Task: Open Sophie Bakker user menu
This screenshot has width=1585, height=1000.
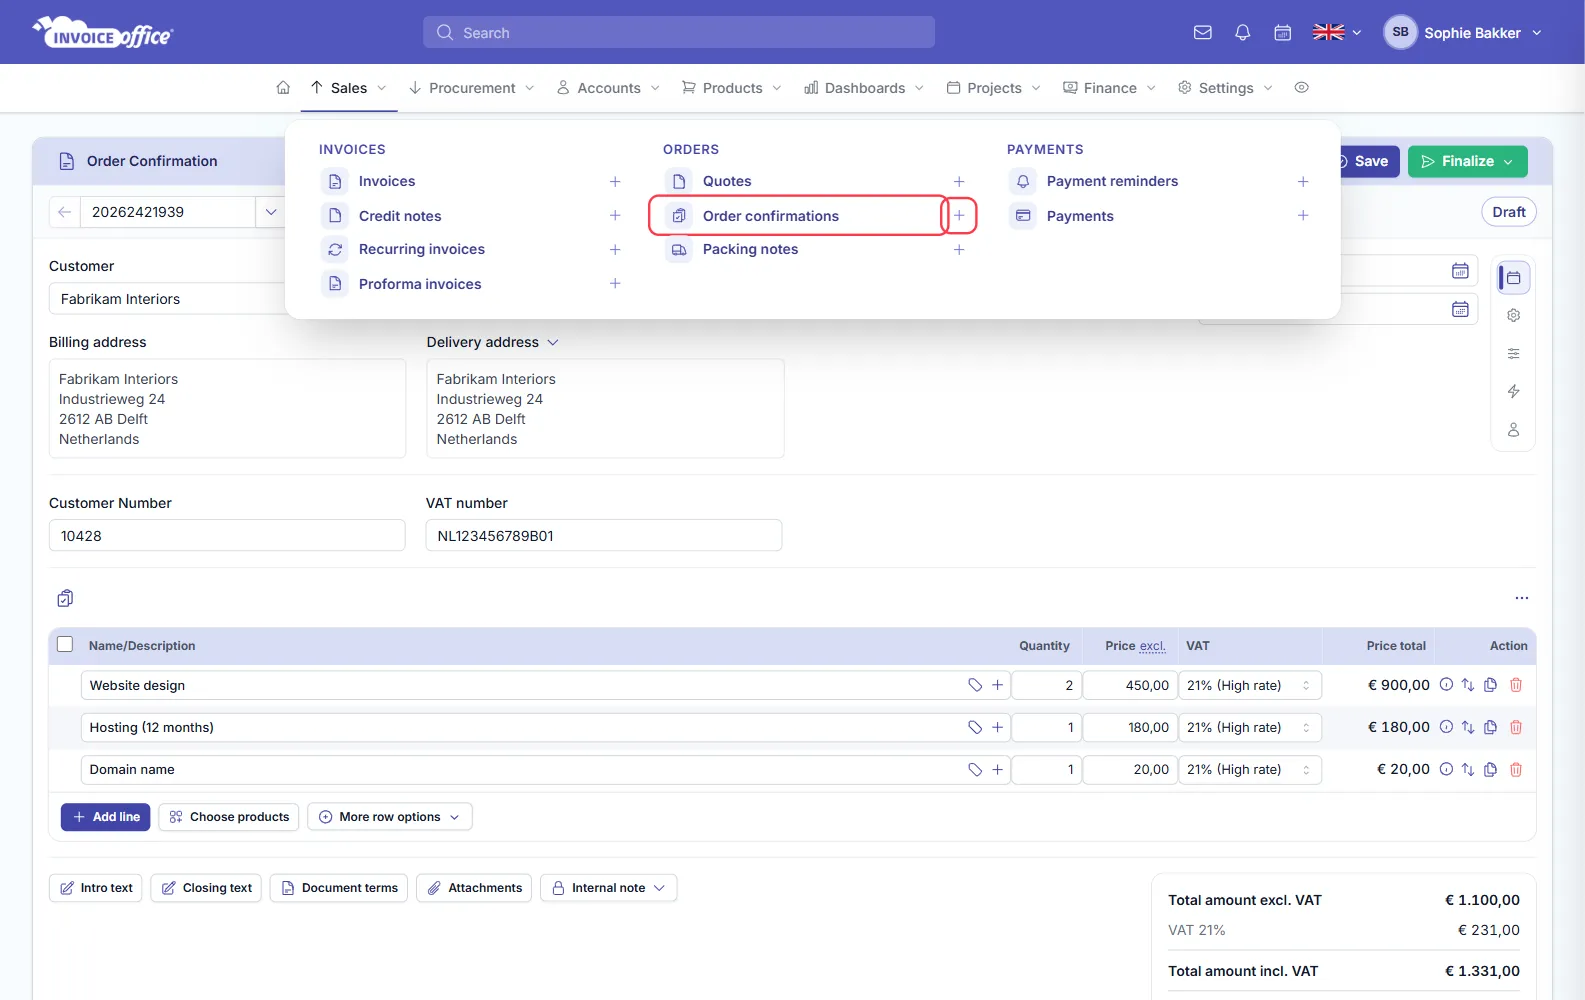Action: 1463,33
